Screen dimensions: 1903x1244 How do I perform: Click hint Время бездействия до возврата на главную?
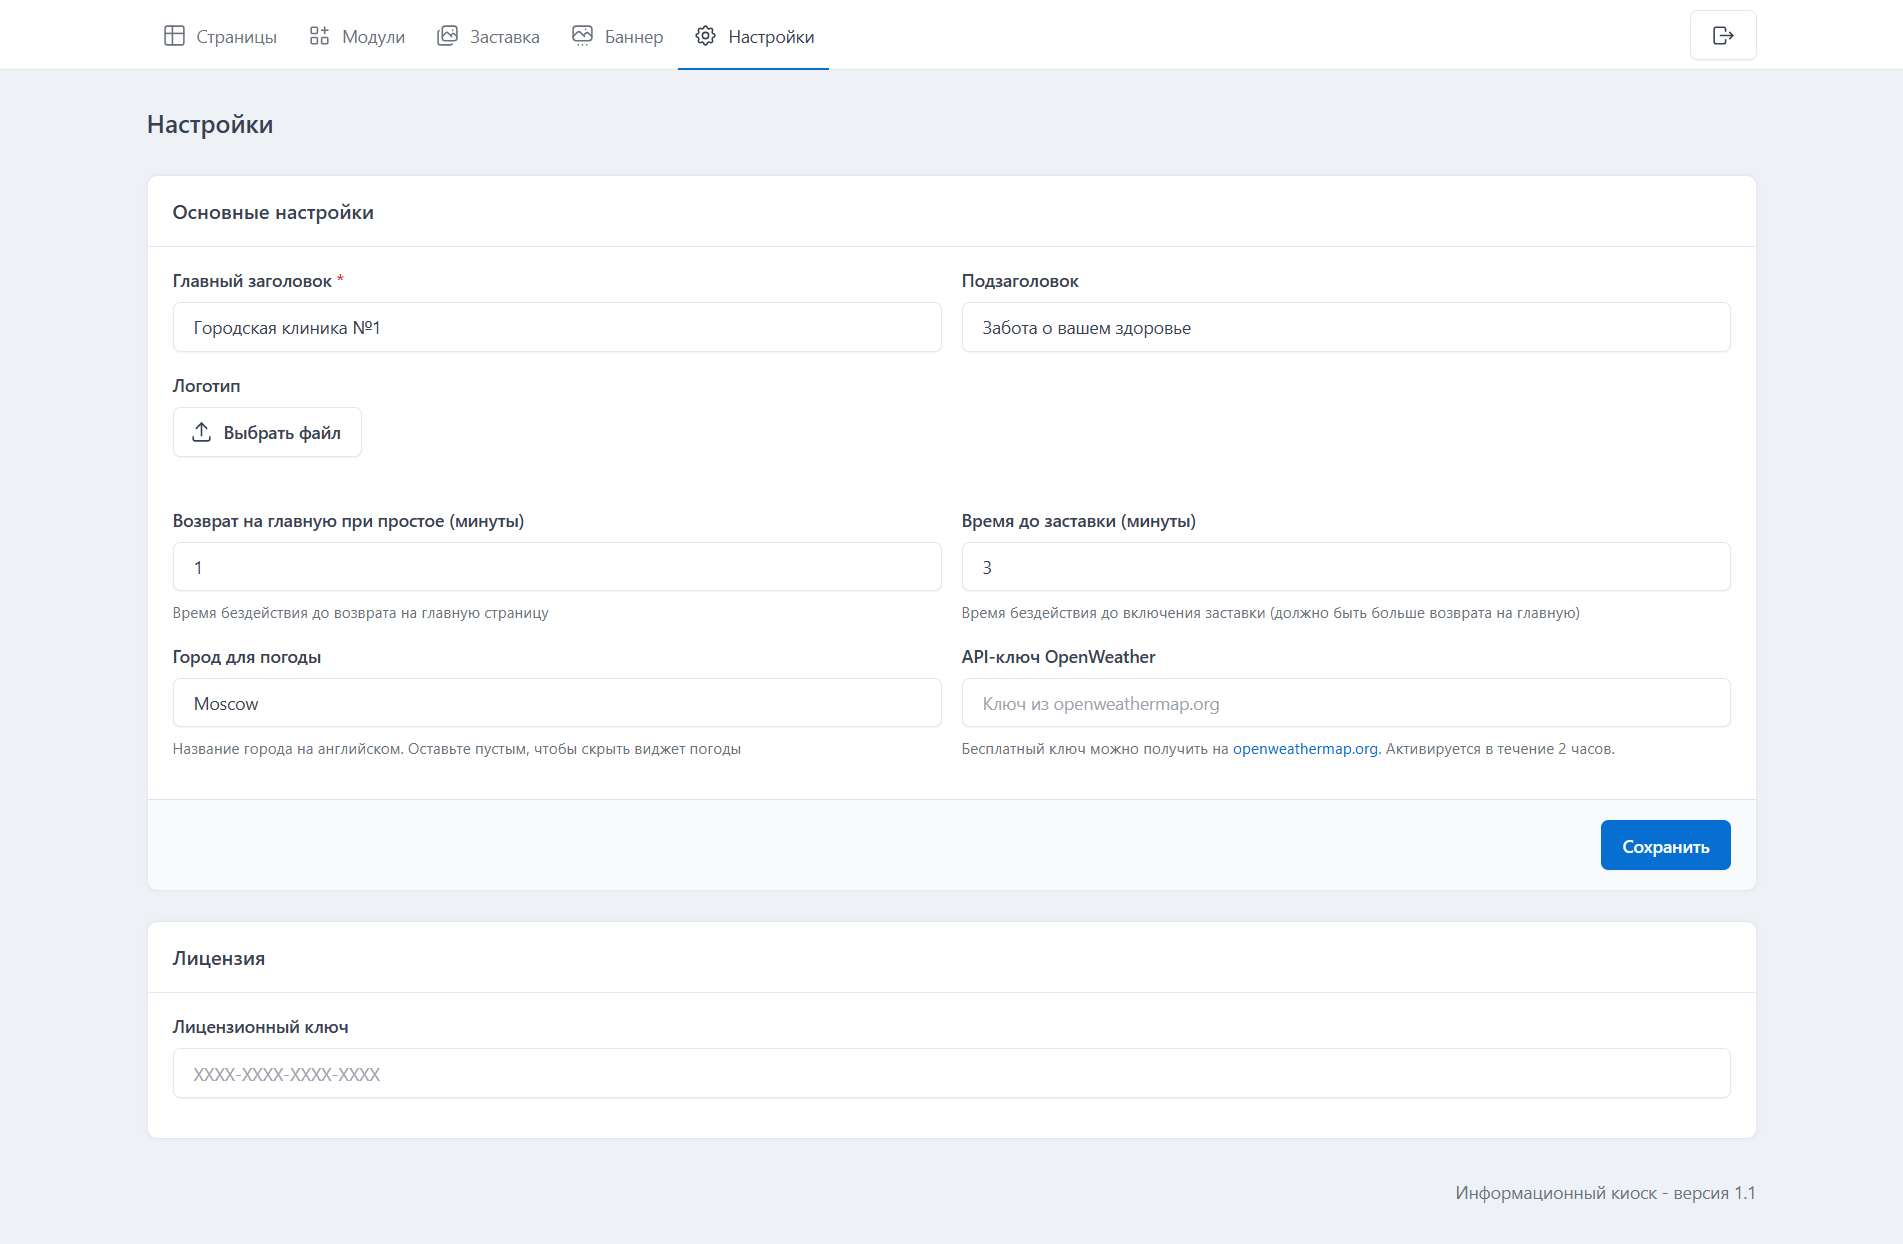click(x=360, y=613)
